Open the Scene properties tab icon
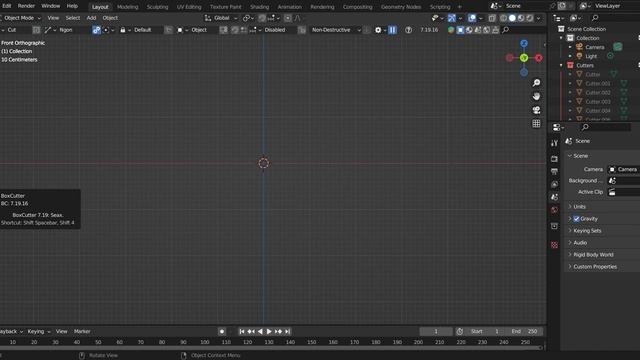This screenshot has width=640, height=360. (x=554, y=197)
